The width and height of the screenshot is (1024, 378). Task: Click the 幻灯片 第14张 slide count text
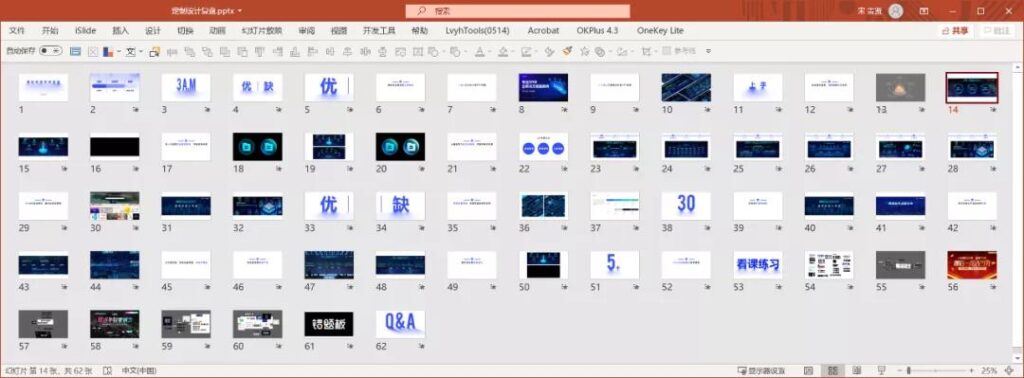point(50,371)
